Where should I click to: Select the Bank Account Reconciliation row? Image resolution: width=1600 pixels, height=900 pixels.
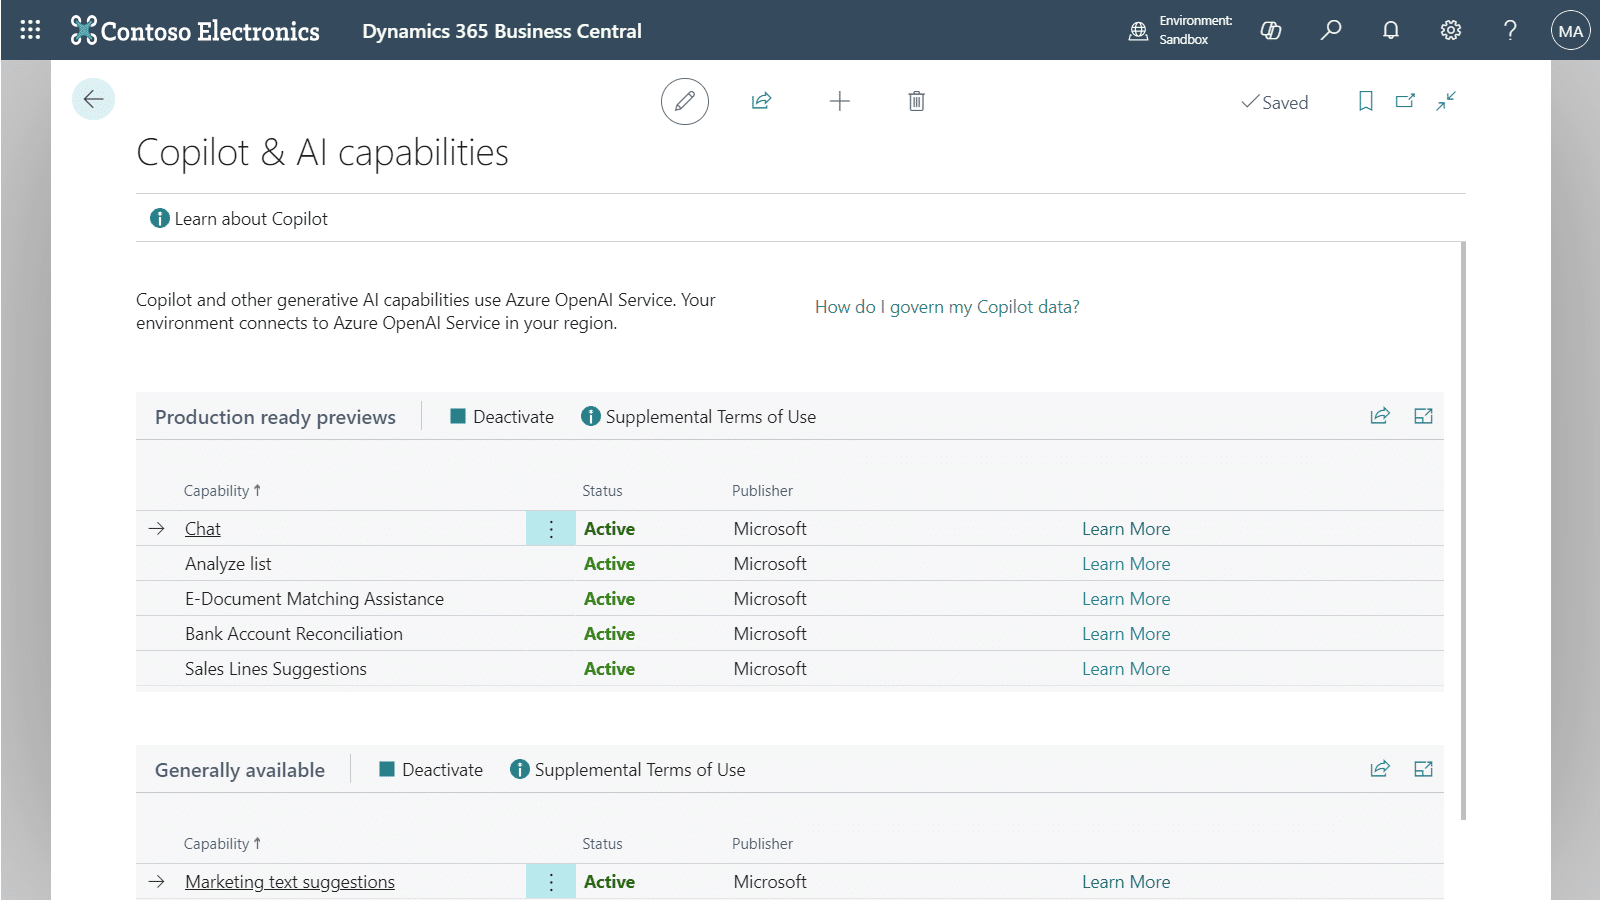pyautogui.click(x=790, y=634)
